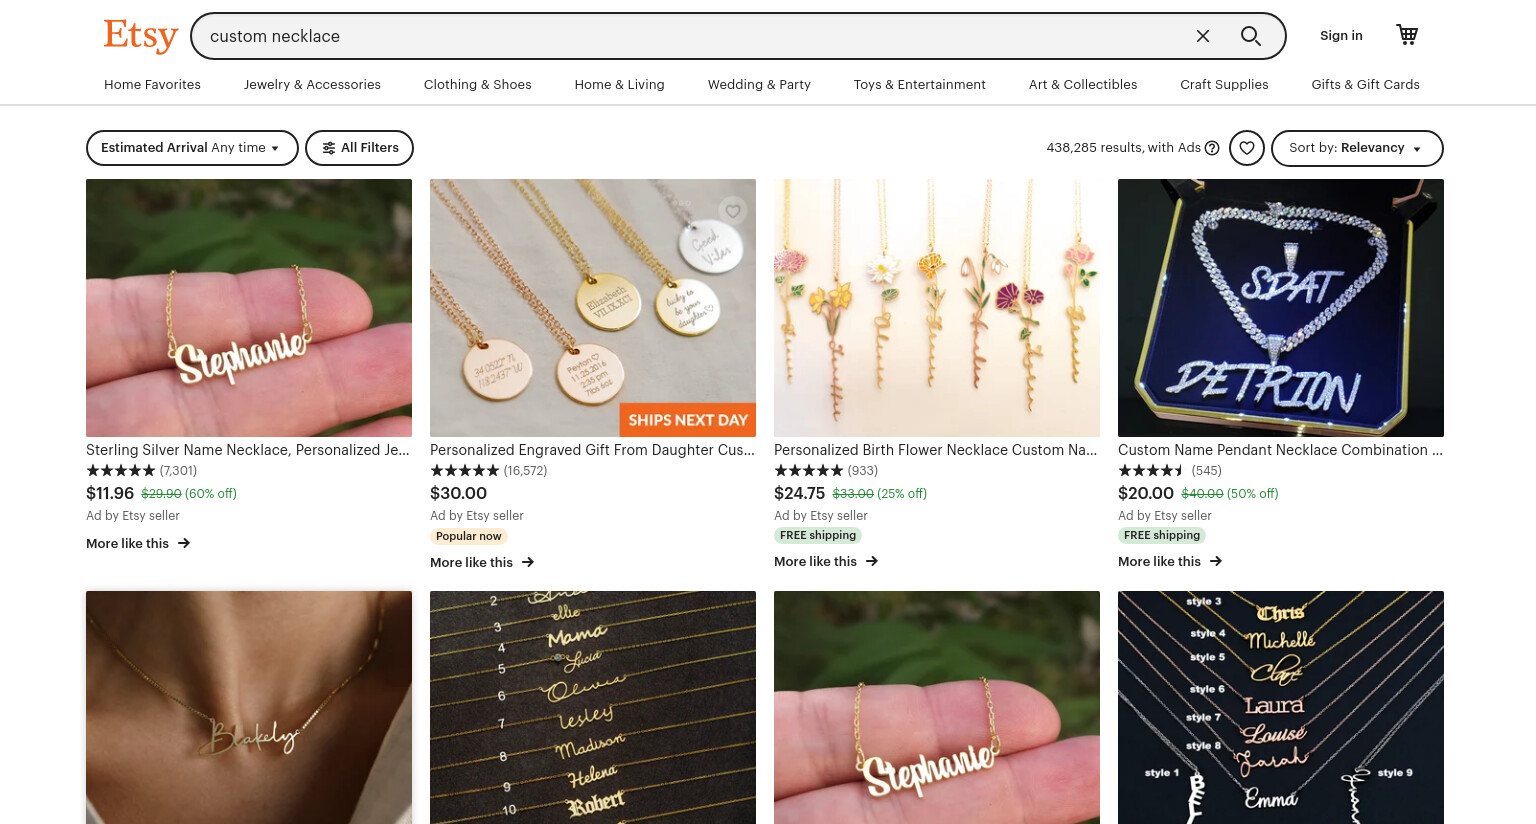
Task: Expand the Estimated Arrival dropdown
Action: (x=192, y=148)
